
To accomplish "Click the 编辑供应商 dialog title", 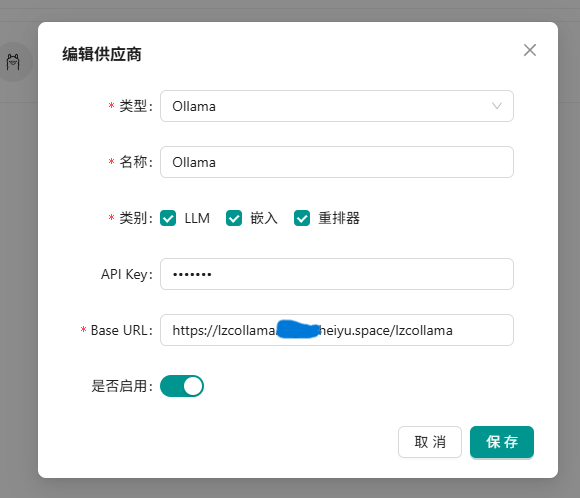I will coord(102,54).
